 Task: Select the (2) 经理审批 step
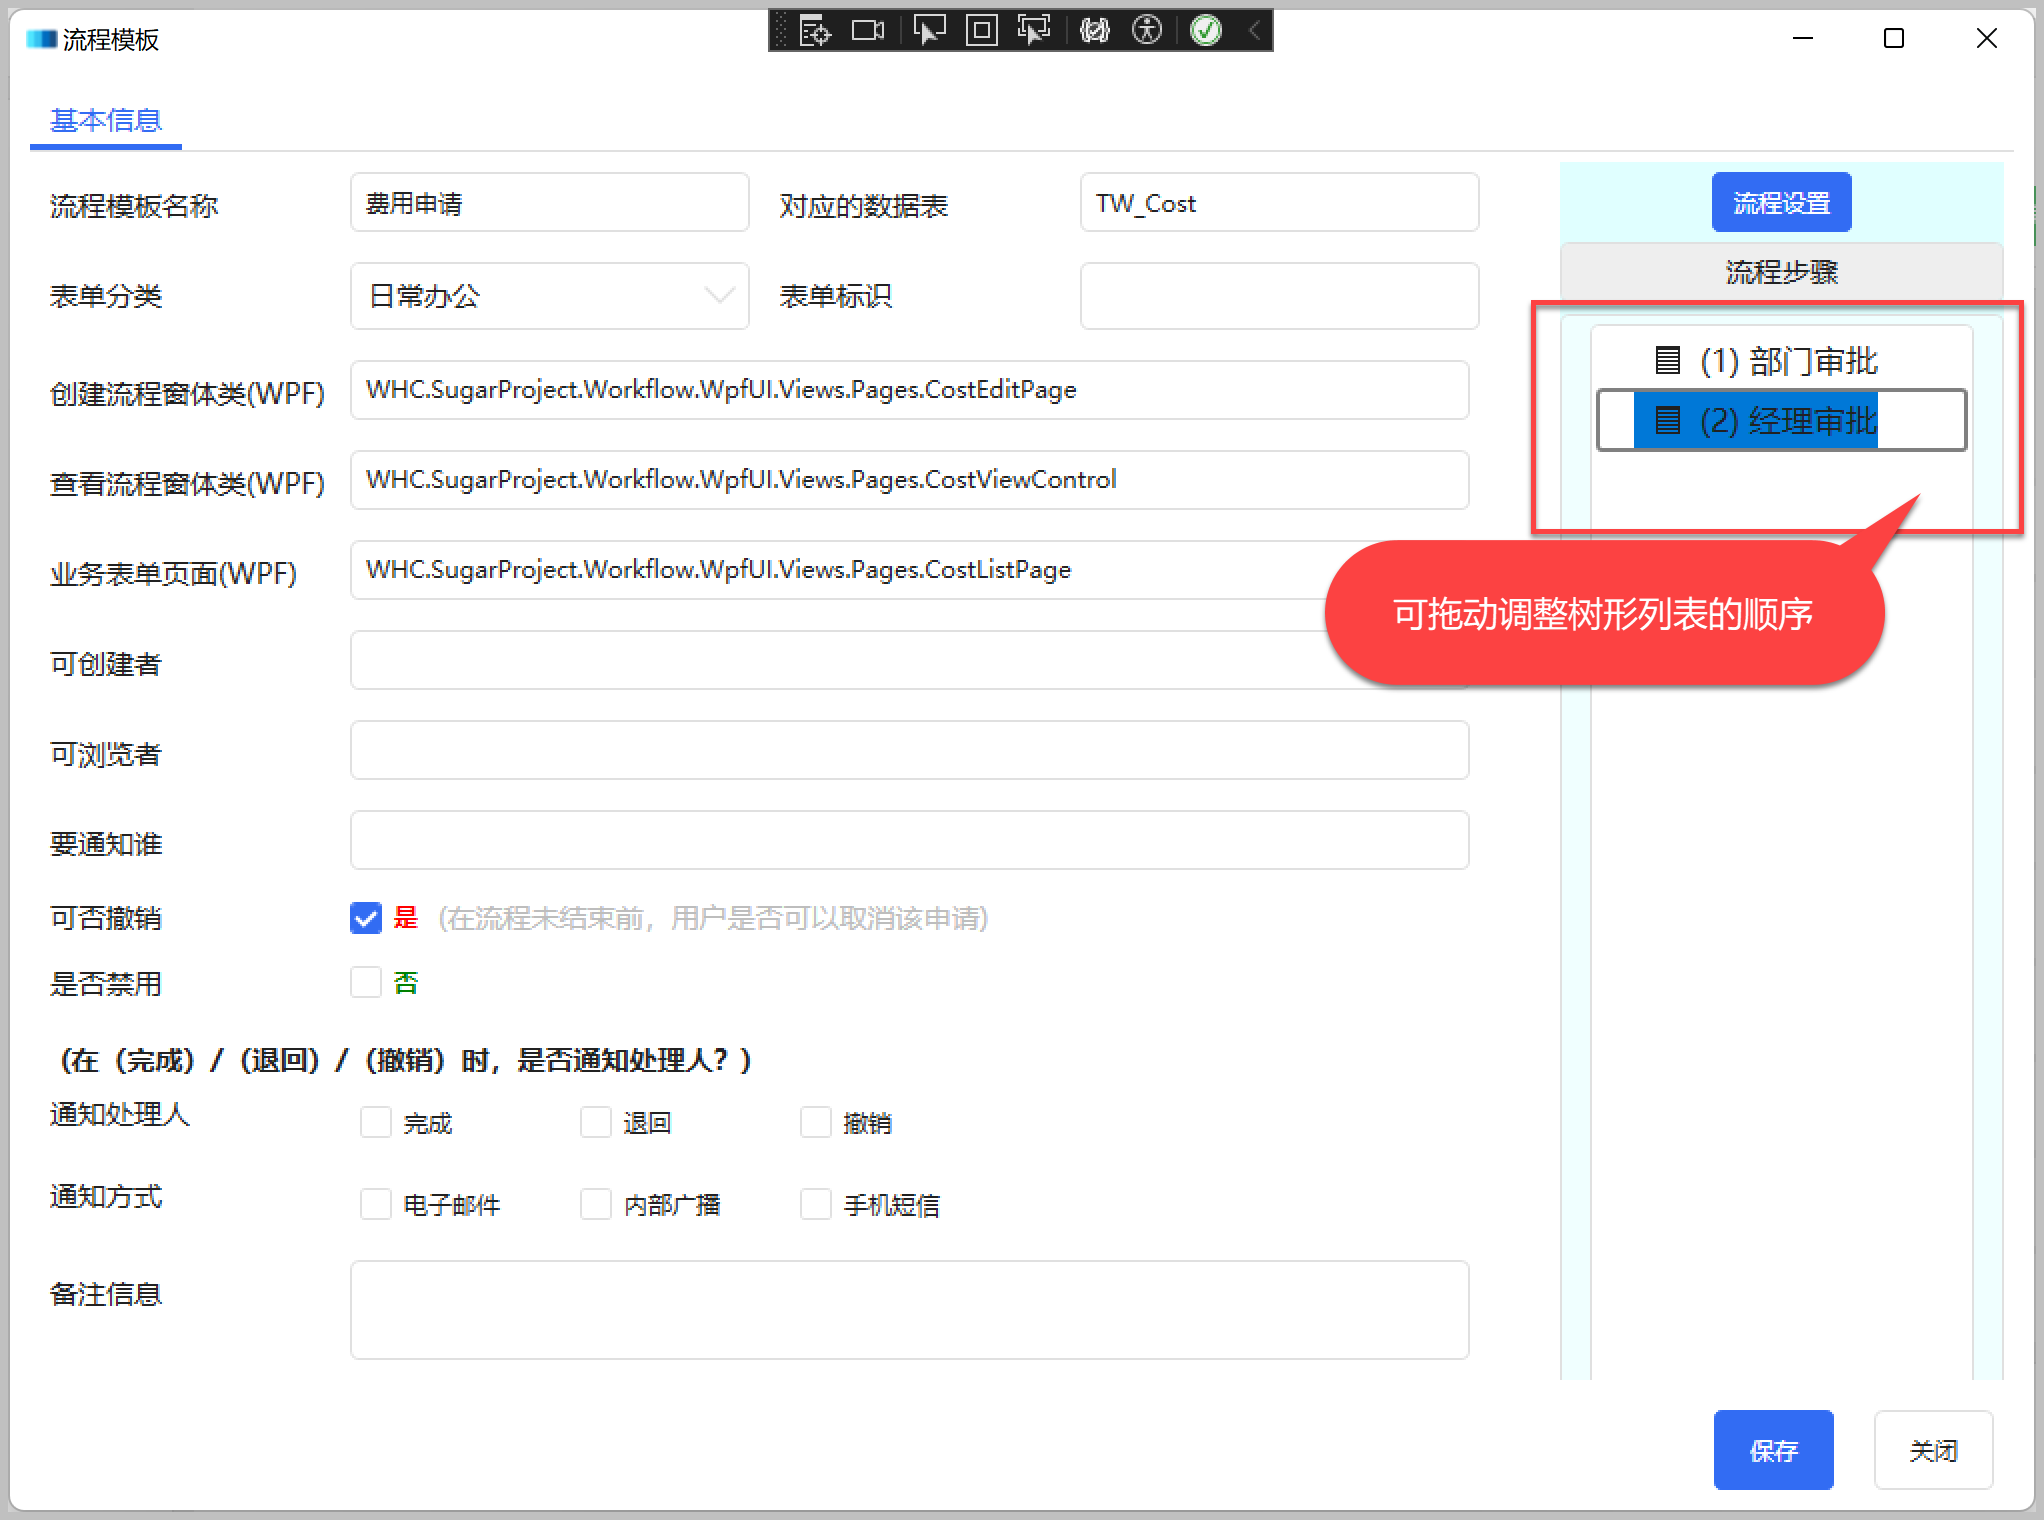click(x=1781, y=420)
